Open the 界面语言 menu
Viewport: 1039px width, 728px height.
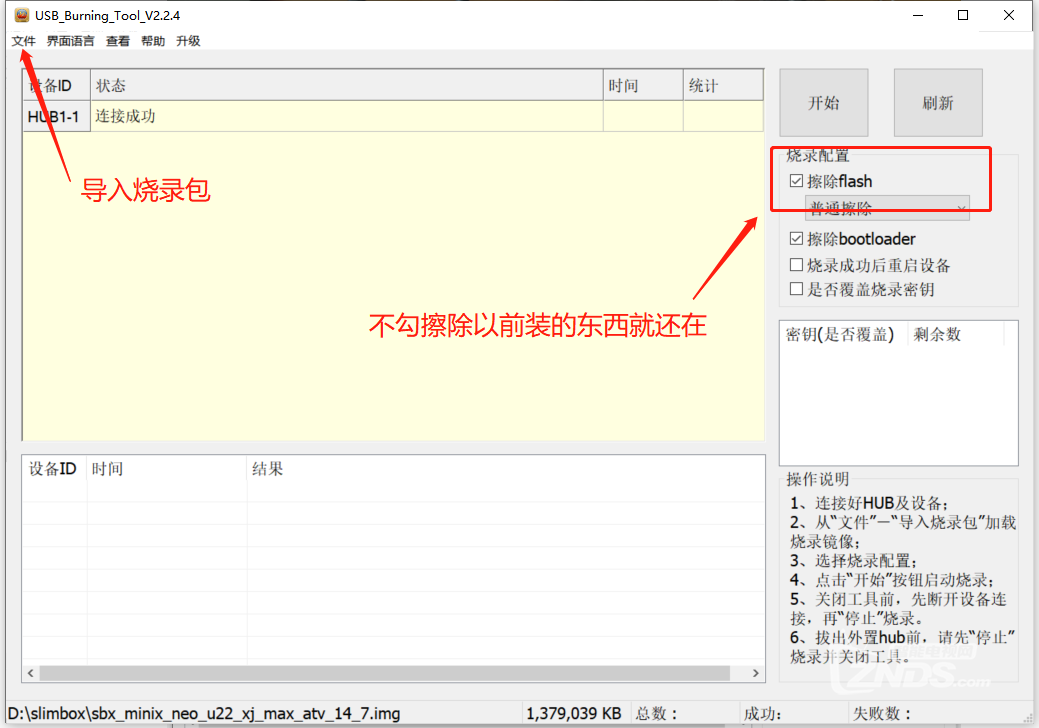coord(70,41)
